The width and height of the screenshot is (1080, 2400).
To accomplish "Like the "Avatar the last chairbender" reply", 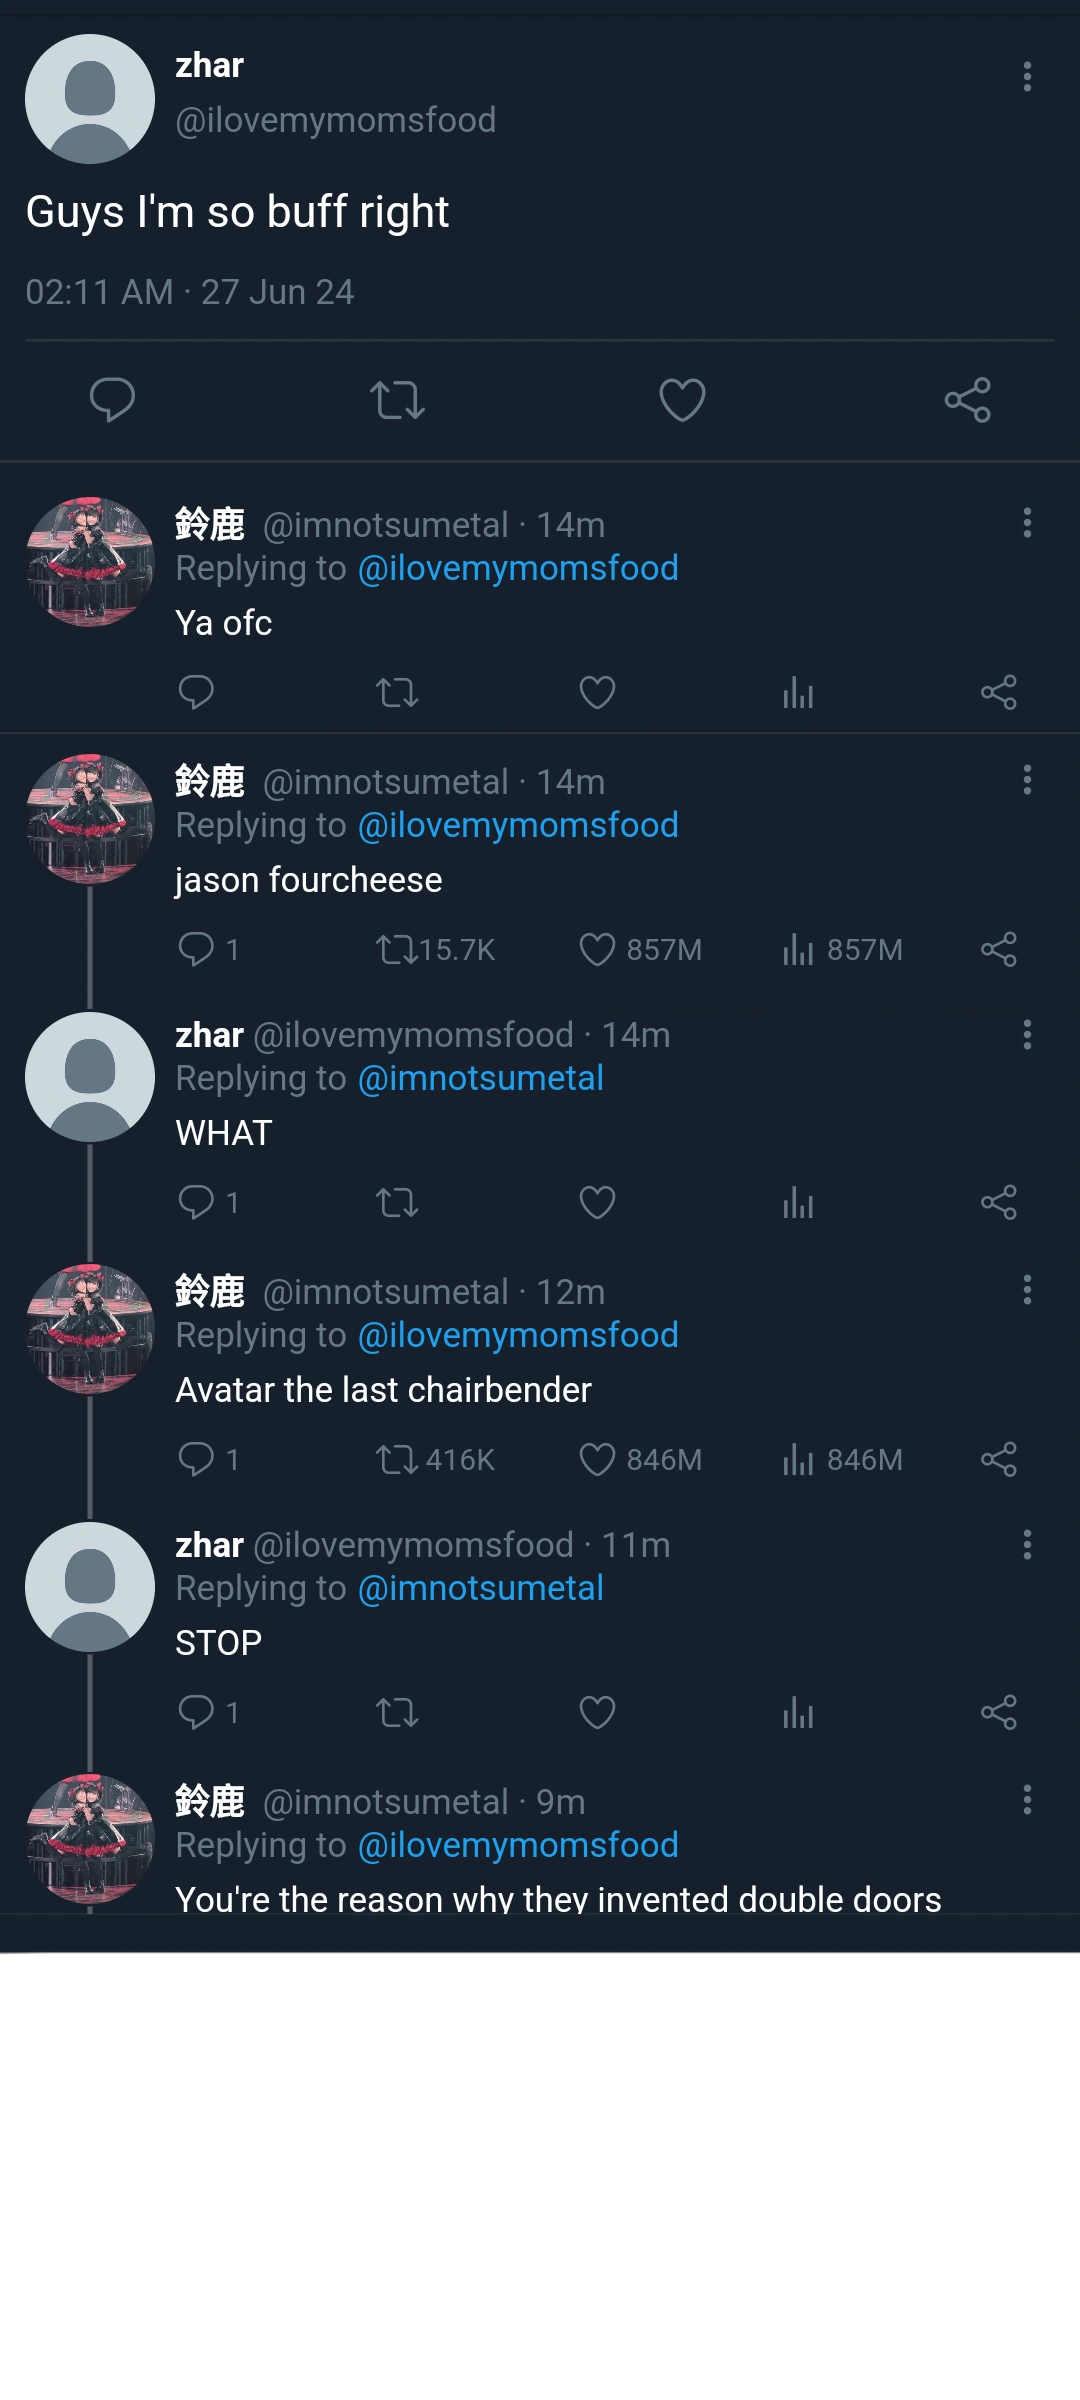I will click(640, 1459).
